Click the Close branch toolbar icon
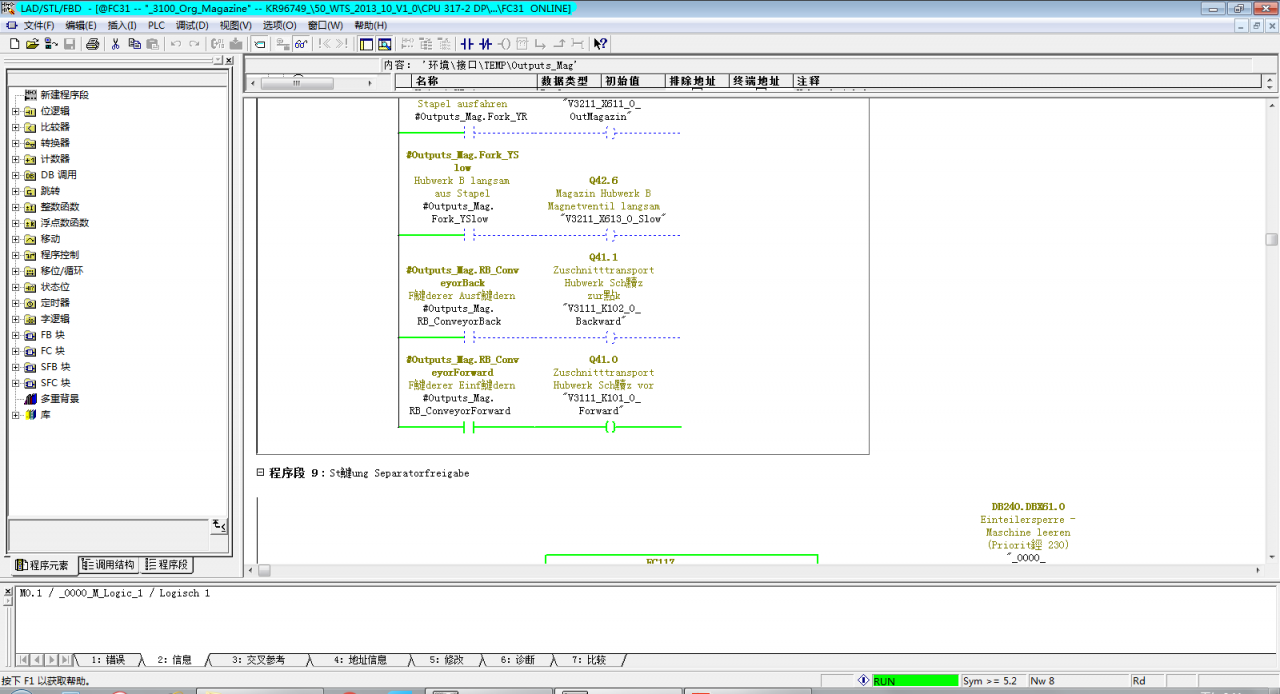The width and height of the screenshot is (1280, 694). [x=559, y=44]
